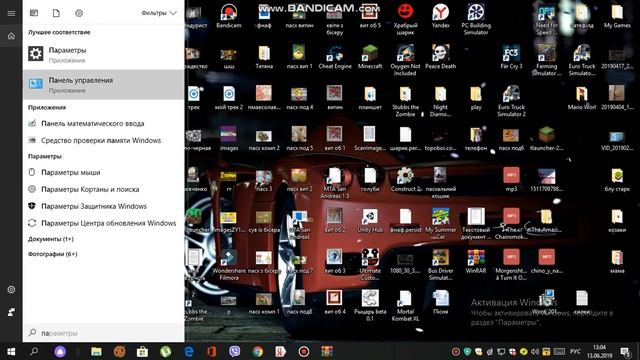Open Параметры Центра обновления Windows

click(x=103, y=223)
